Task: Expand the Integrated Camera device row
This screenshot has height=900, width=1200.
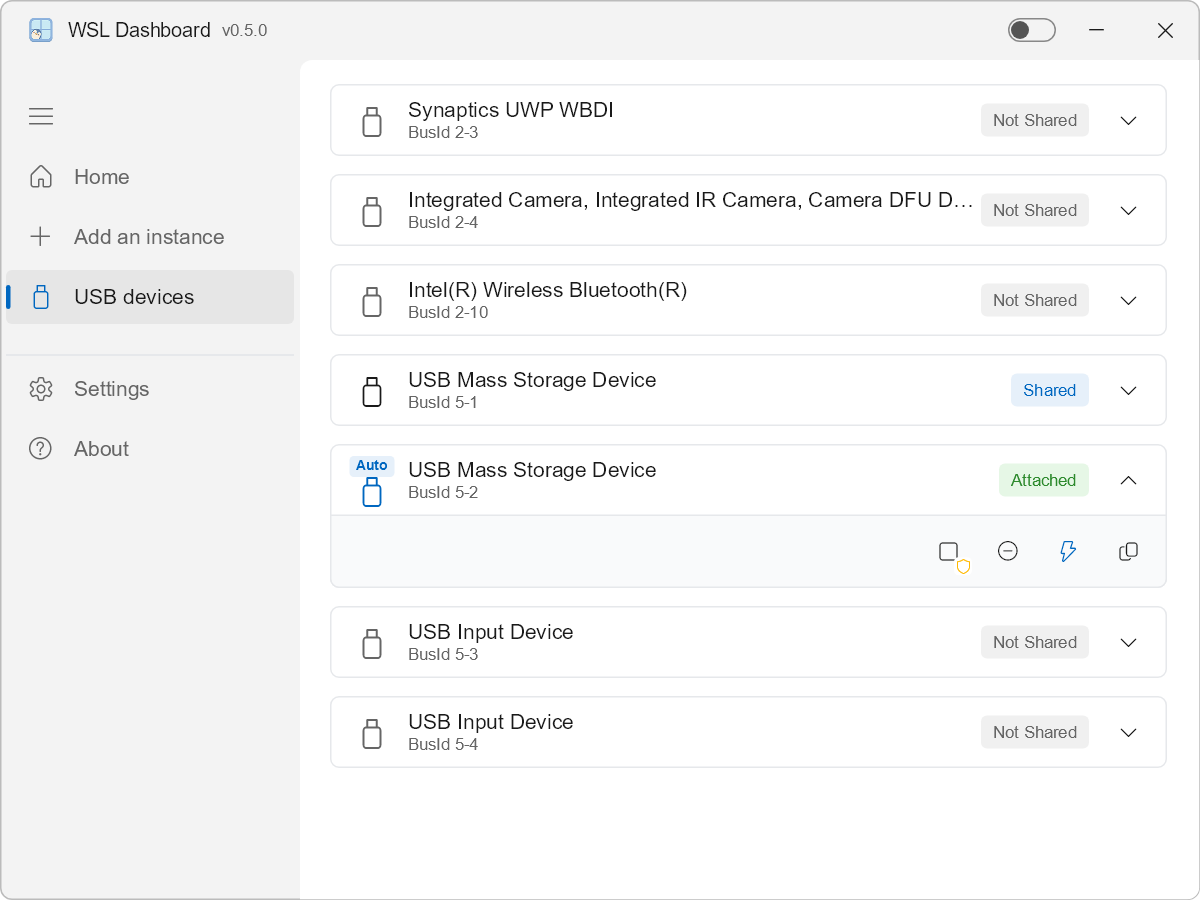Action: 1129,210
